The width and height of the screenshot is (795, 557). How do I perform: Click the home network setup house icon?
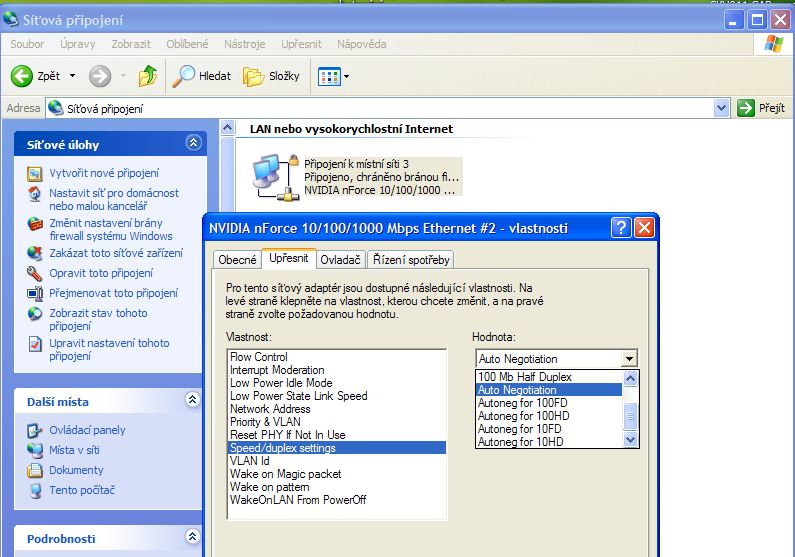[34, 194]
